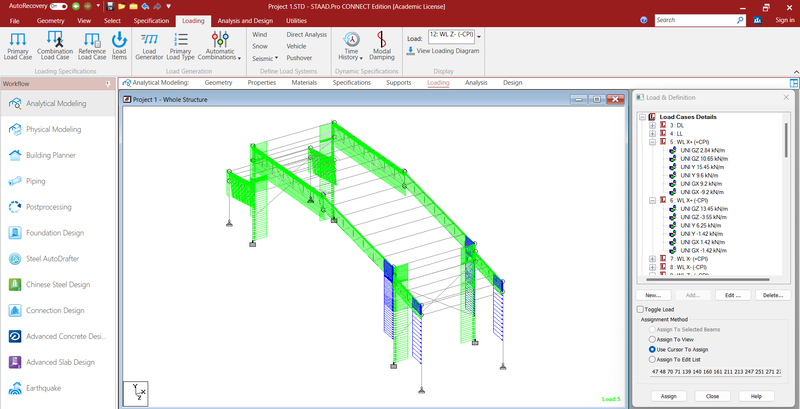Open Modal Damping settings

tap(382, 46)
